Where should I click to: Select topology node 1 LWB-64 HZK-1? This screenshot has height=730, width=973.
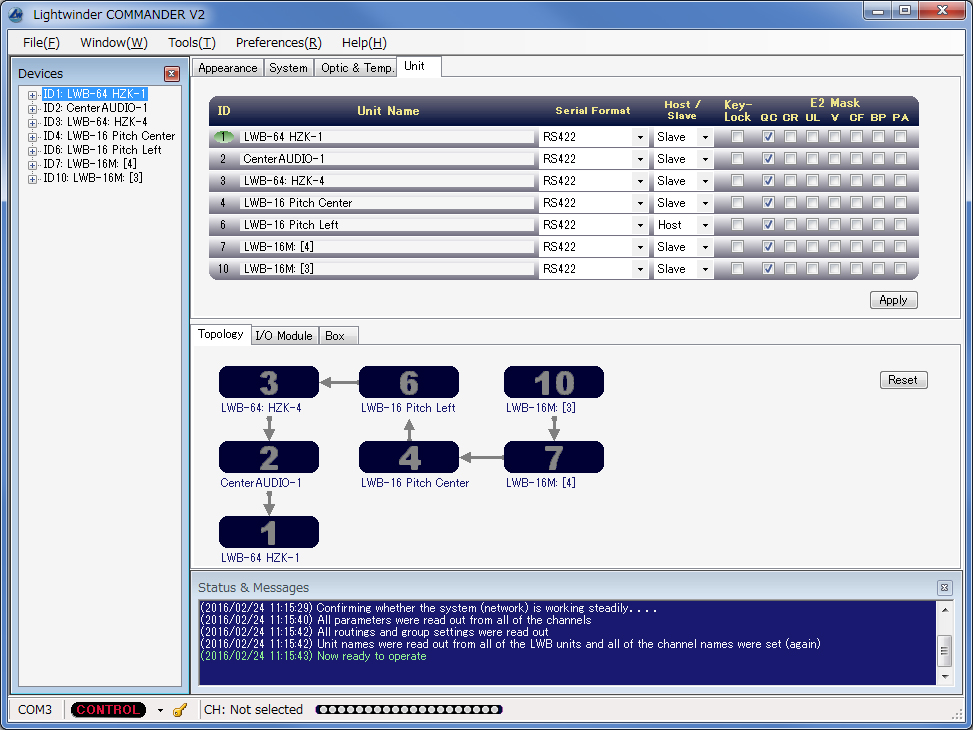point(269,532)
